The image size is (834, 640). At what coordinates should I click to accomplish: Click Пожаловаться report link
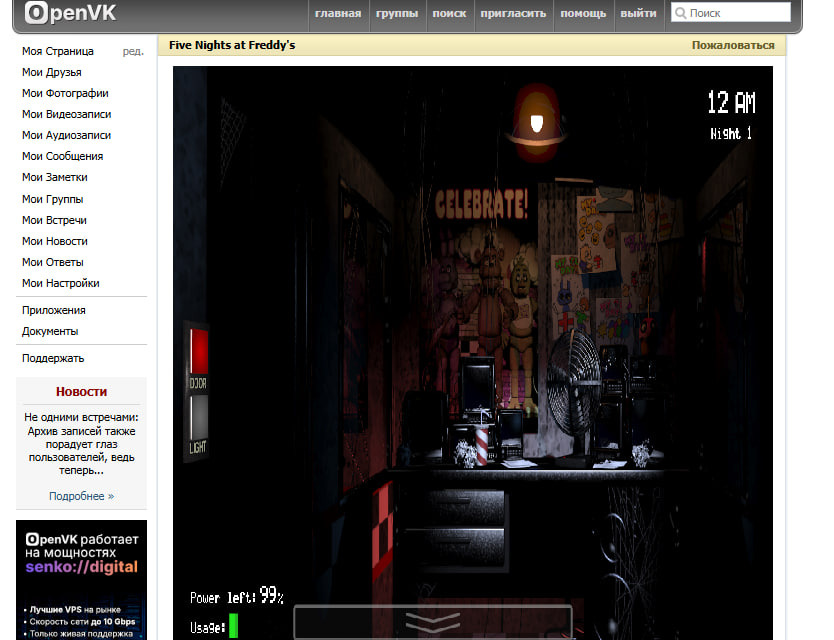pos(733,45)
